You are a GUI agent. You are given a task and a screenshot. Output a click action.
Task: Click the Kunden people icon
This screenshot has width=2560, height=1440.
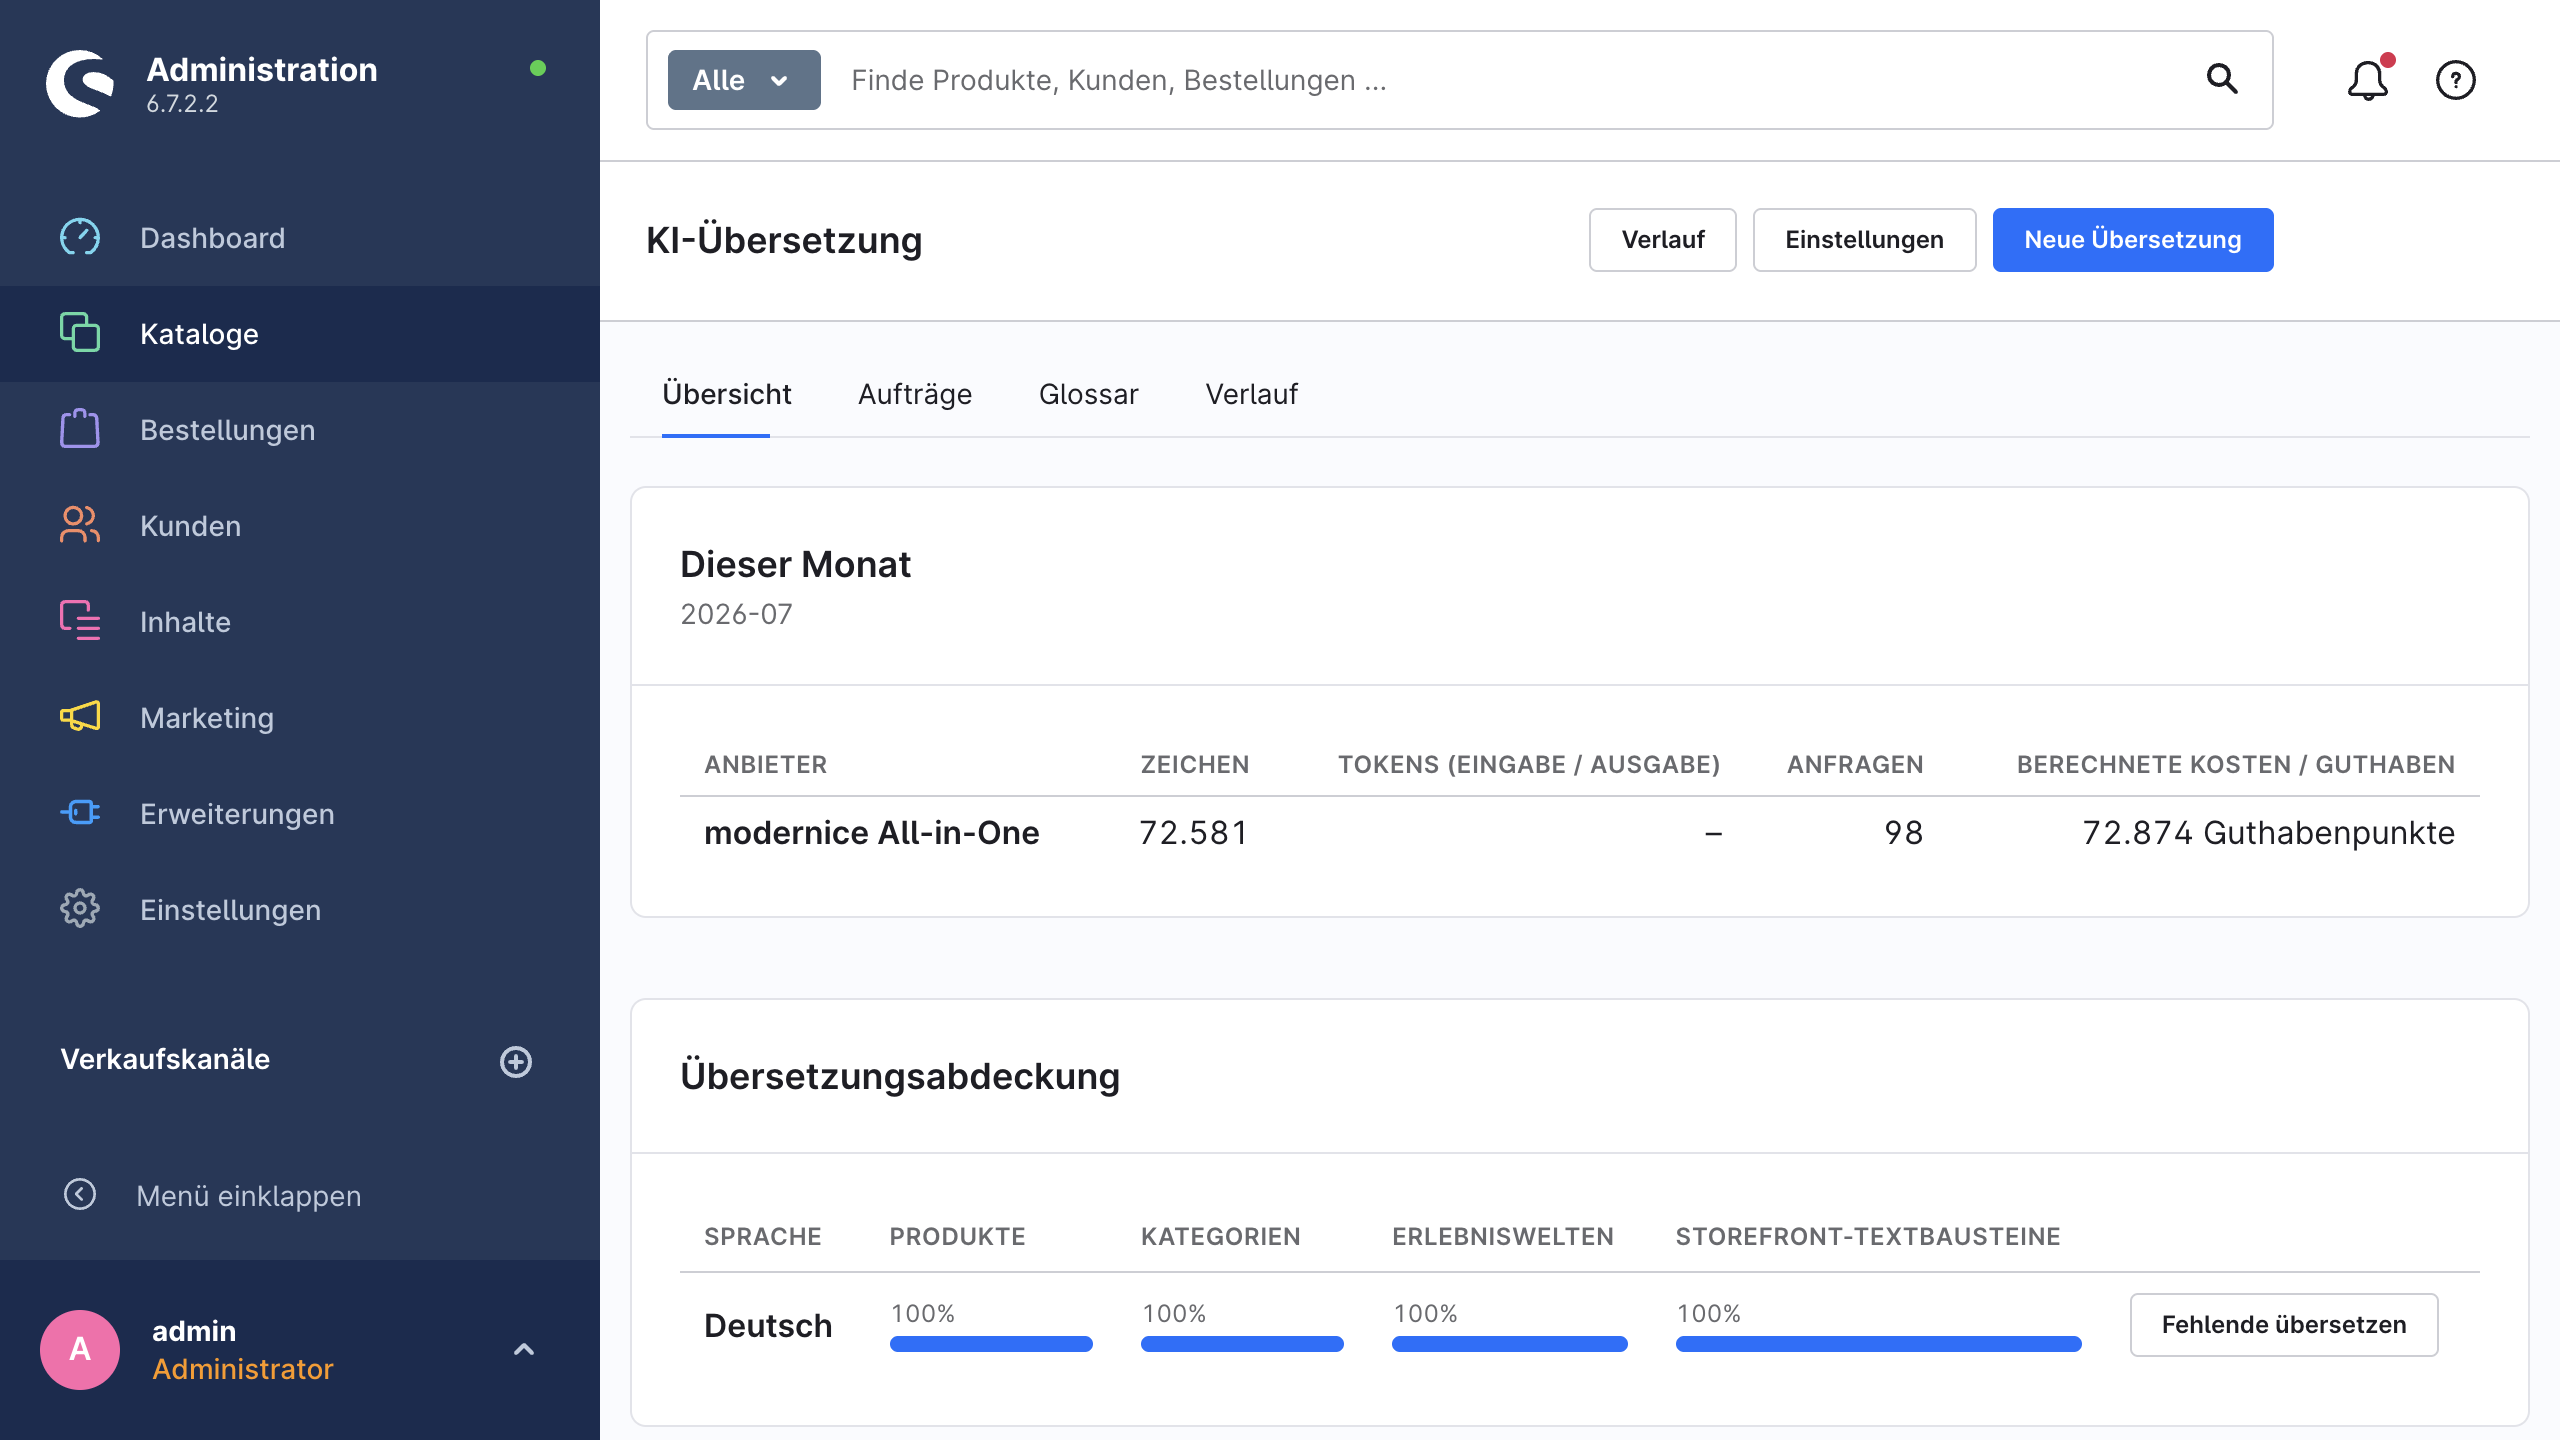(x=80, y=525)
